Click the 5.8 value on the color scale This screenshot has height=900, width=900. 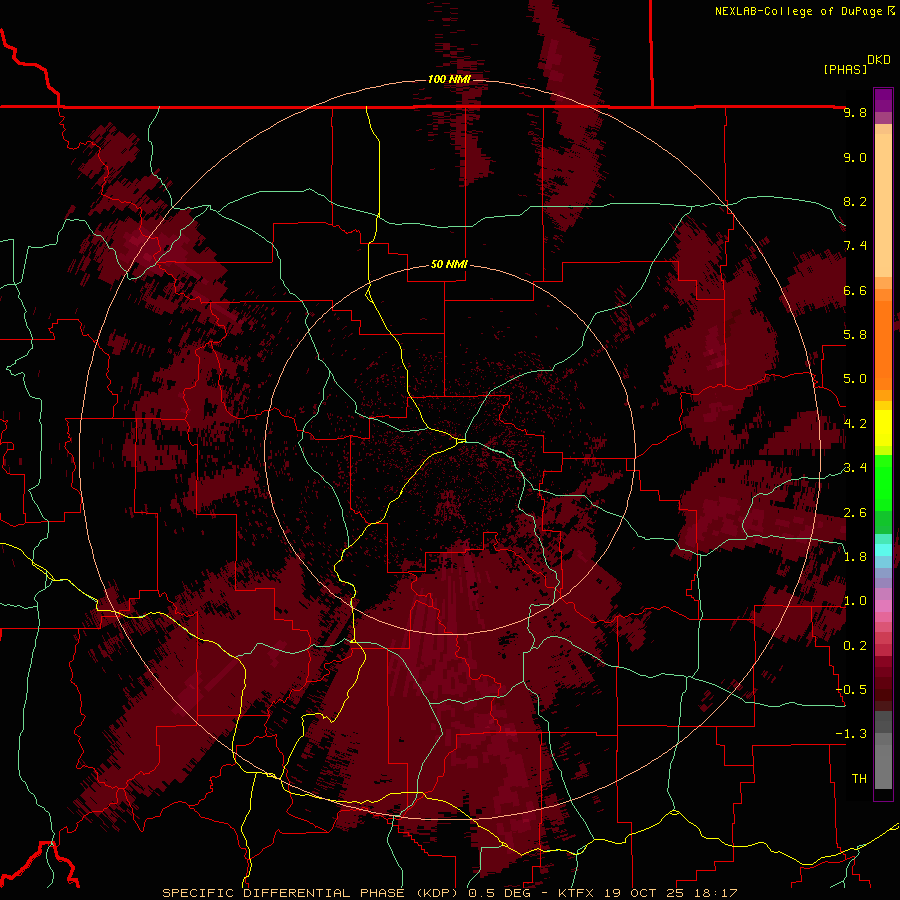point(855,335)
